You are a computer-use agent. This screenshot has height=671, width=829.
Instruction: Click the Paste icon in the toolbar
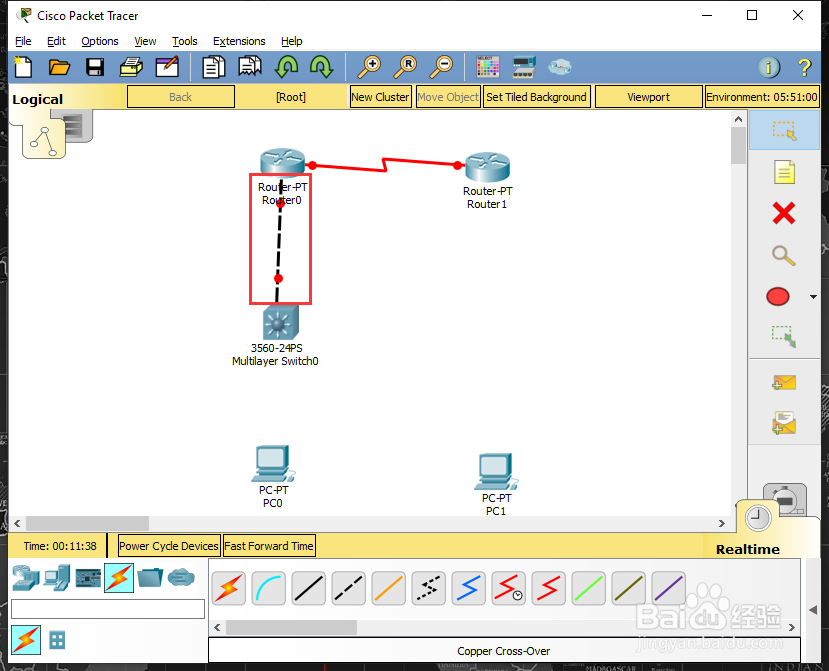point(250,67)
